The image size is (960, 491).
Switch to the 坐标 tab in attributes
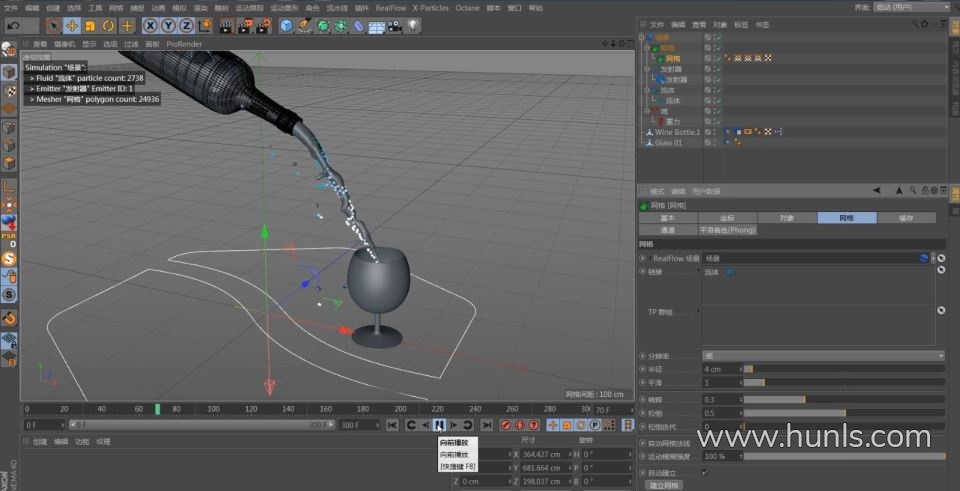pyautogui.click(x=727, y=217)
